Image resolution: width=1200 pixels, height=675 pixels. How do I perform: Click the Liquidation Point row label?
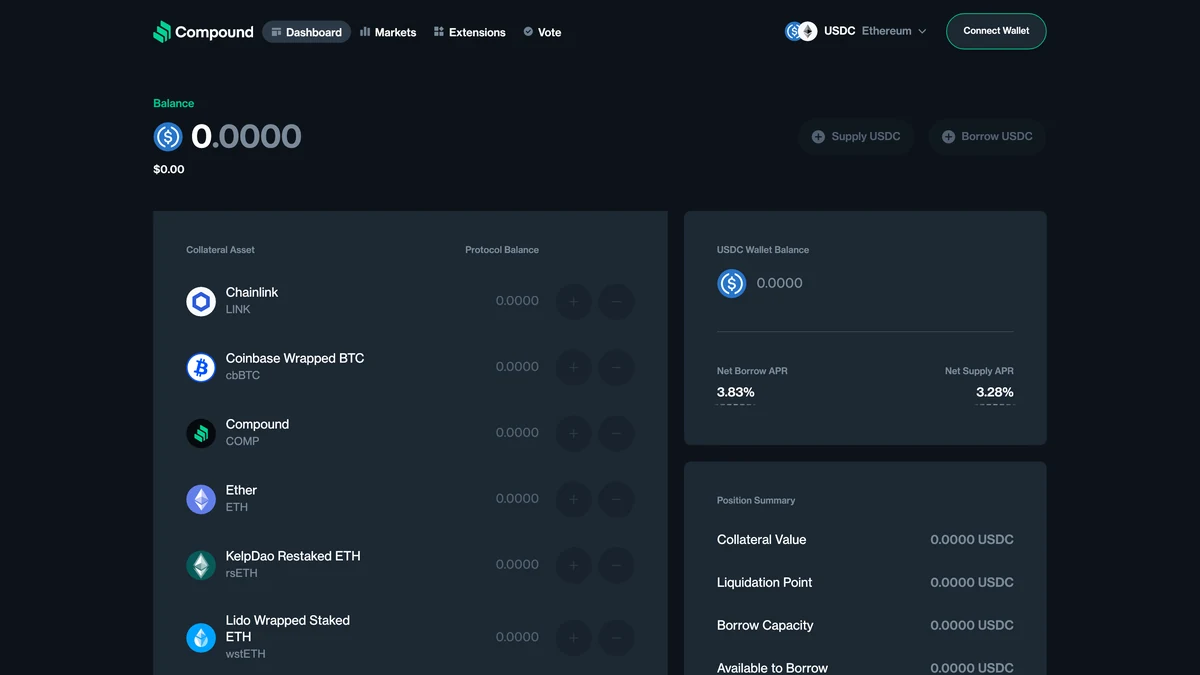pyautogui.click(x=765, y=582)
